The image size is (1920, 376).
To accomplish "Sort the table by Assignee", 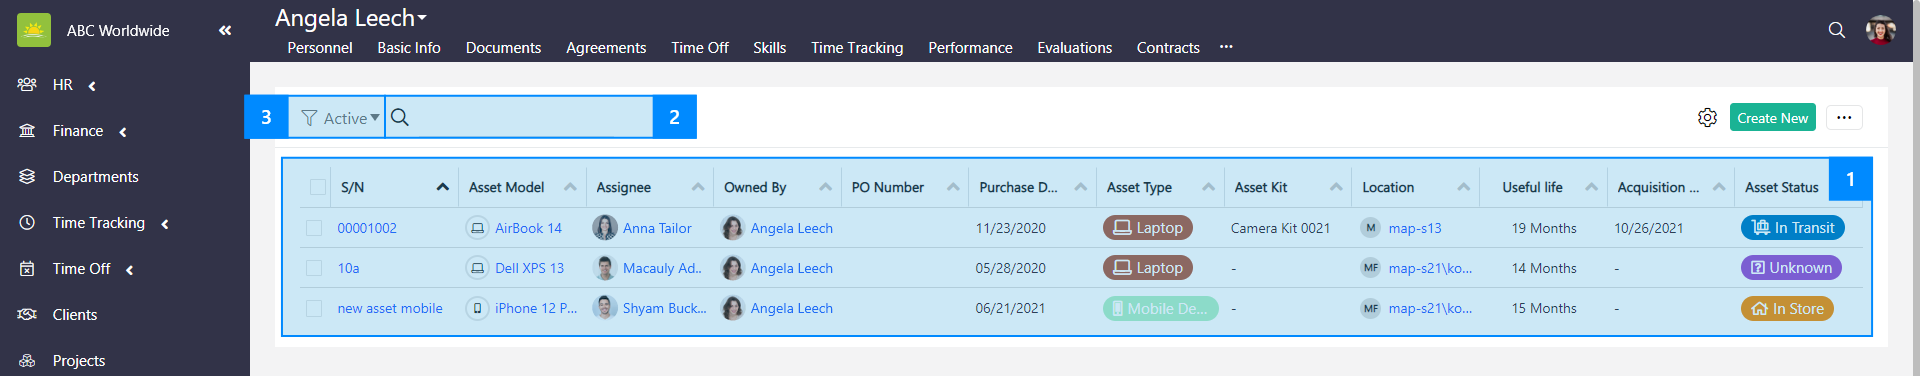I will pos(698,187).
